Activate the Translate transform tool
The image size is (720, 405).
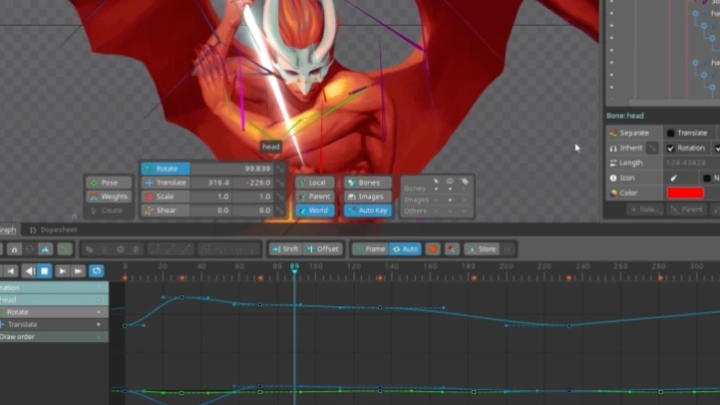click(x=166, y=183)
